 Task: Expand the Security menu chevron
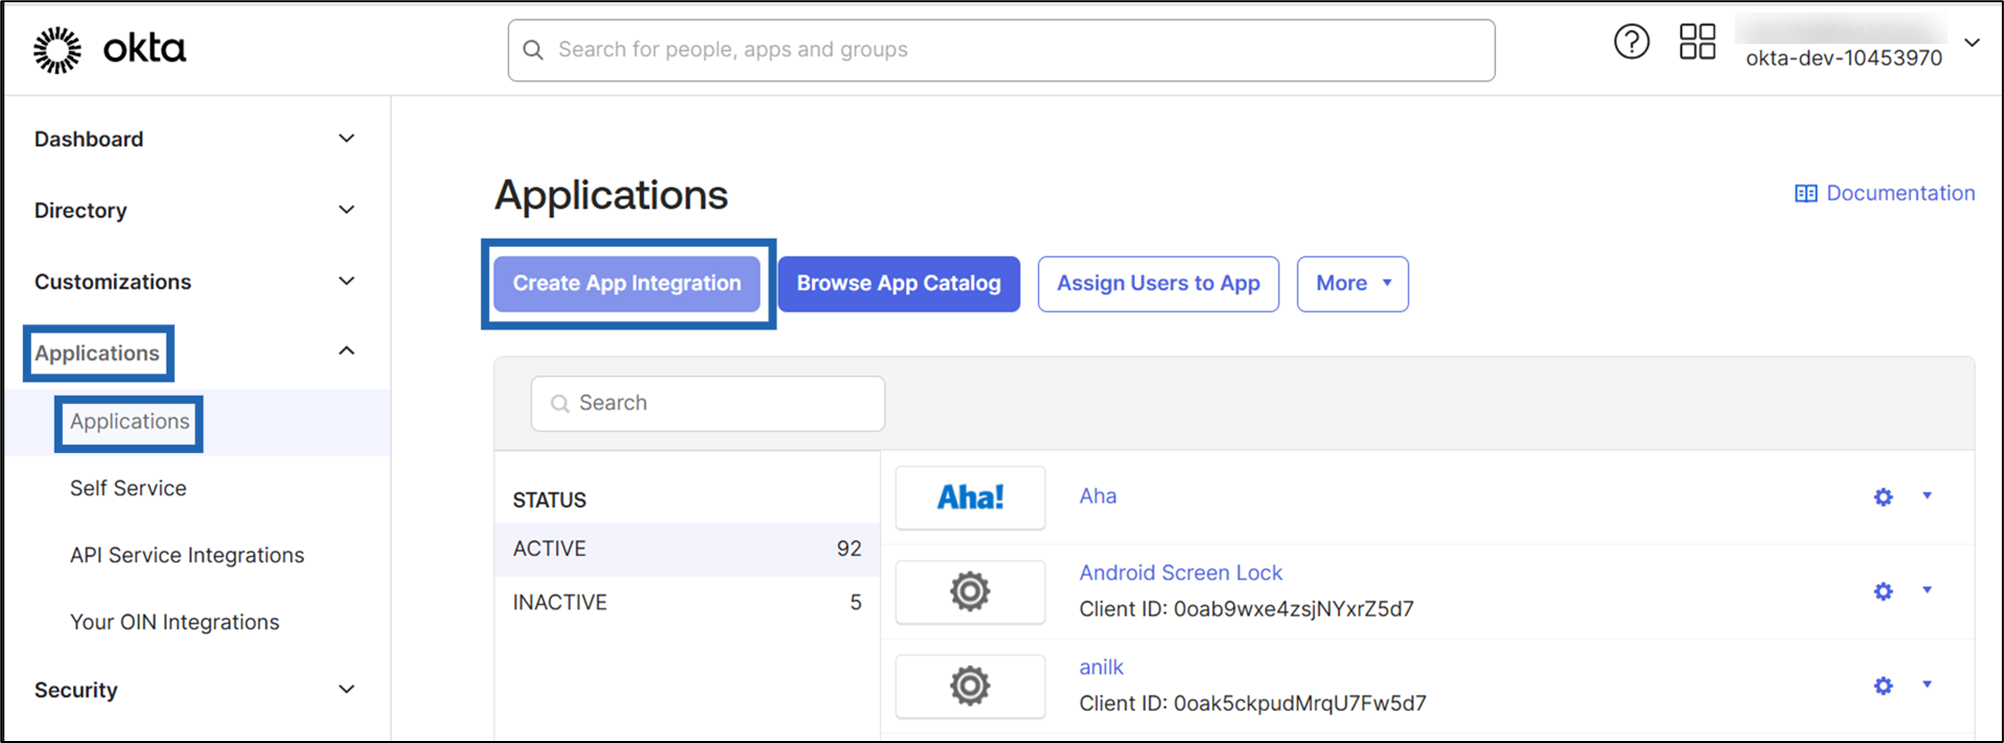(346, 689)
